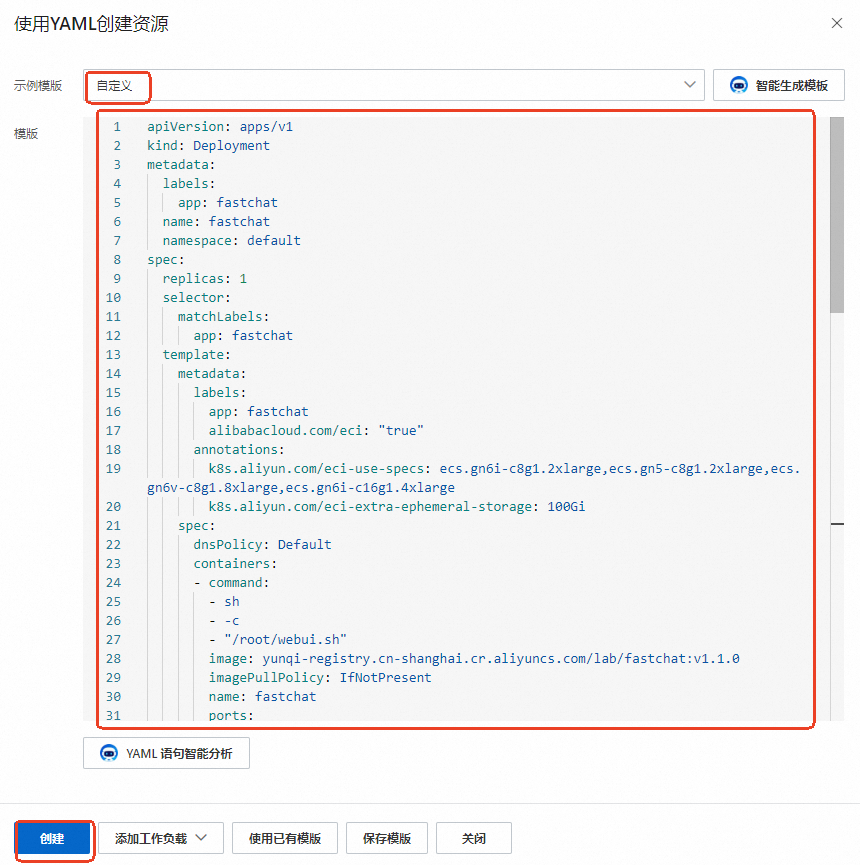Click line 3 text metadata:
Screen dimensions: 860x865
coord(181,164)
